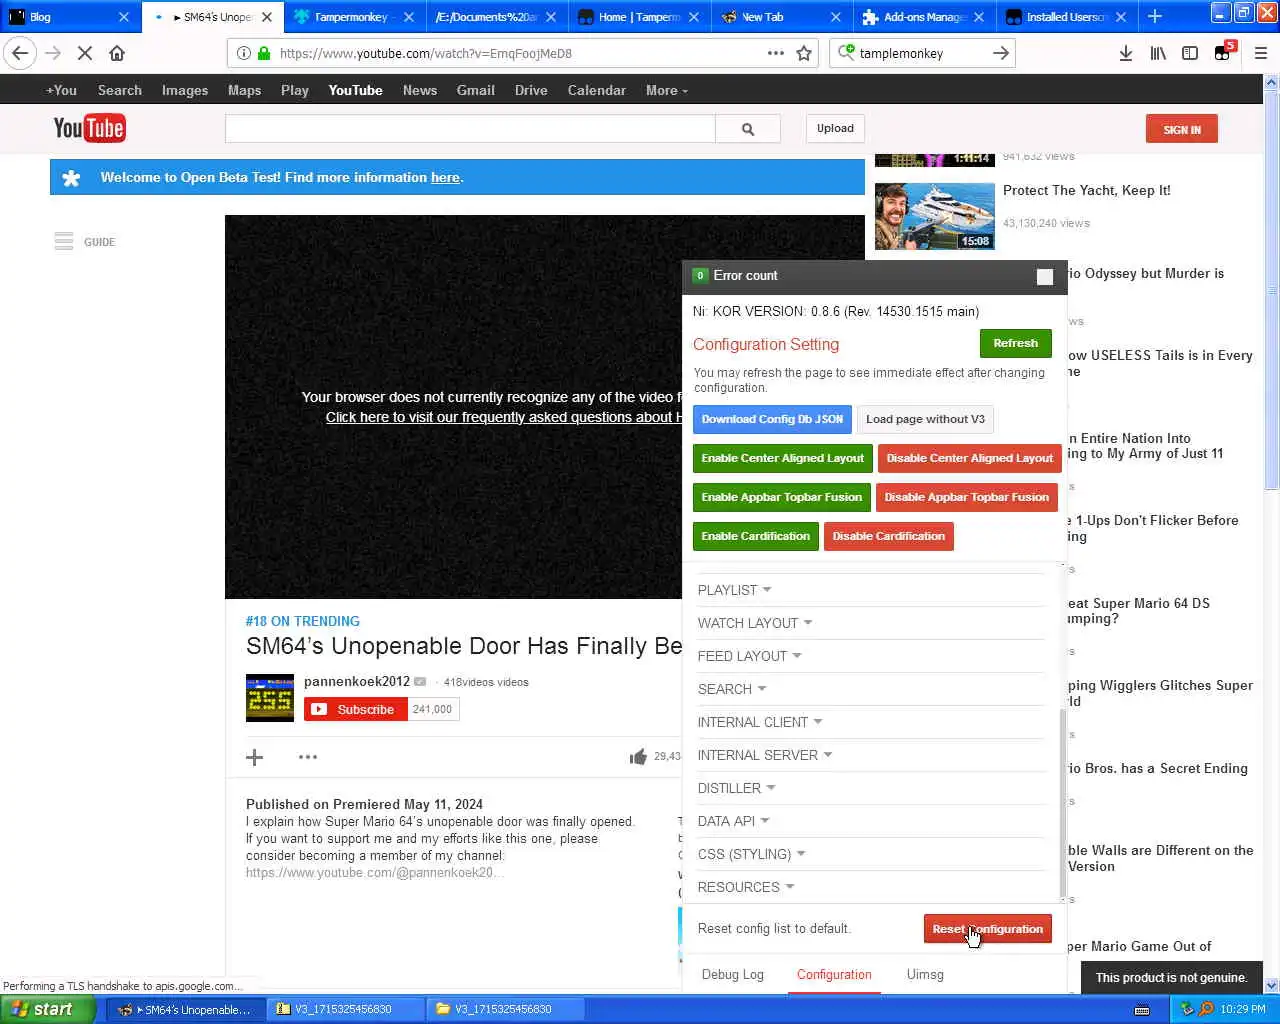
Task: Open the Firefox home page icon
Action: point(117,53)
